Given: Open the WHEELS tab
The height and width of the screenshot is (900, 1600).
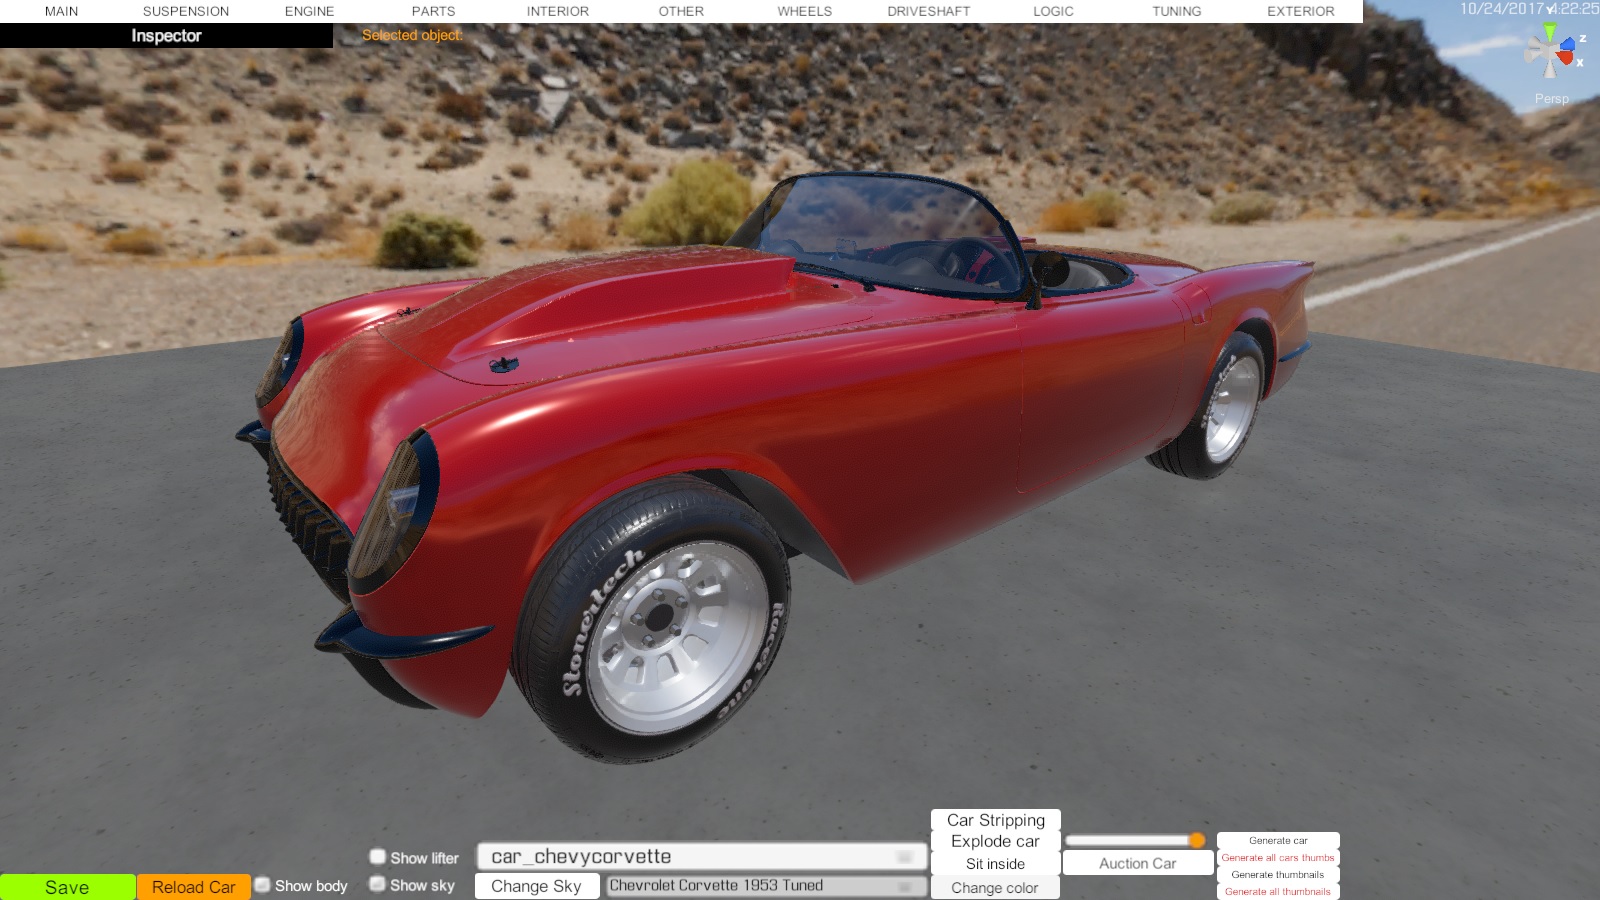Looking at the screenshot, I should click(804, 11).
